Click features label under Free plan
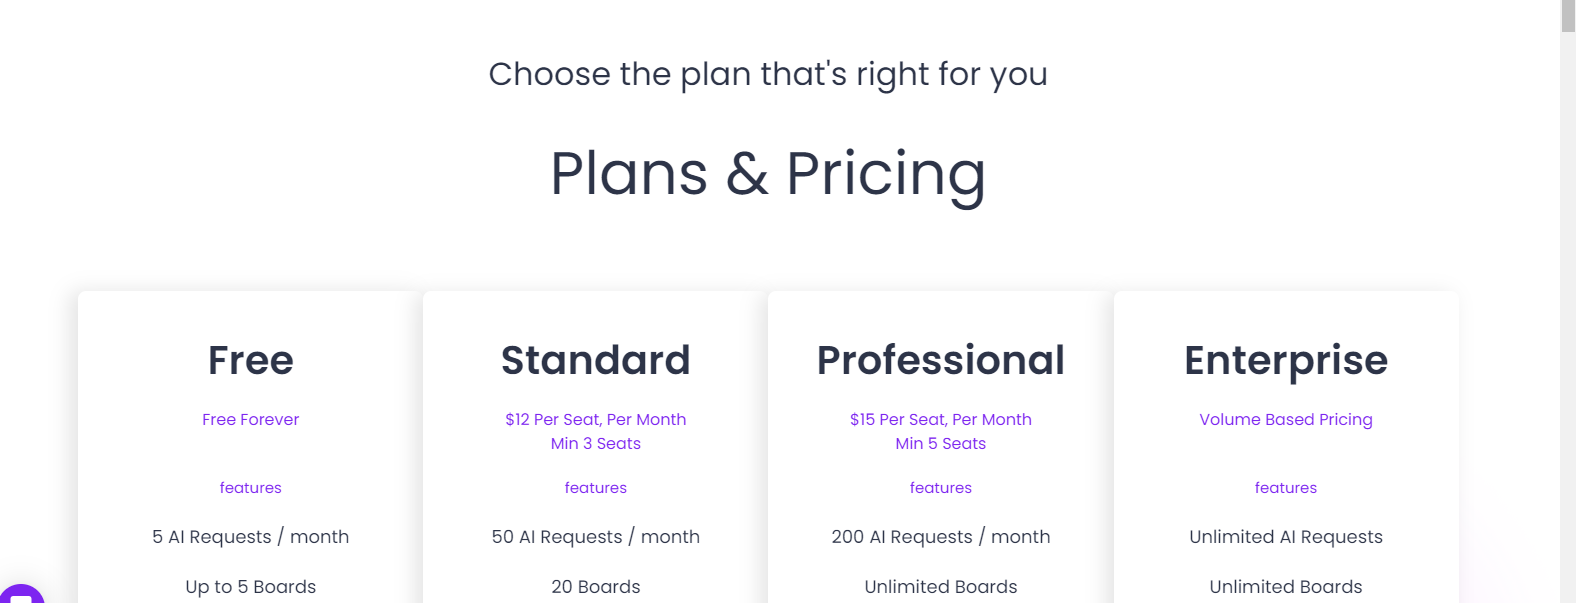Image resolution: width=1576 pixels, height=603 pixels. pos(251,488)
